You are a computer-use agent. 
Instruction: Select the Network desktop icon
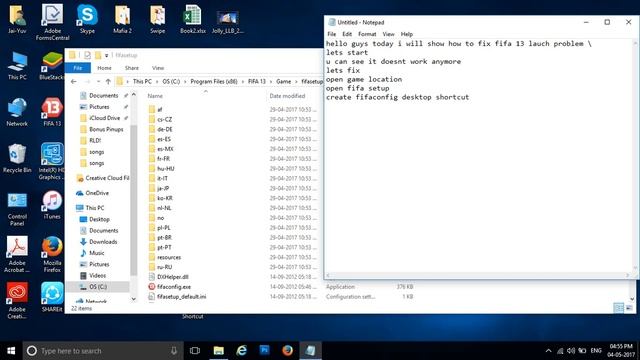17,112
